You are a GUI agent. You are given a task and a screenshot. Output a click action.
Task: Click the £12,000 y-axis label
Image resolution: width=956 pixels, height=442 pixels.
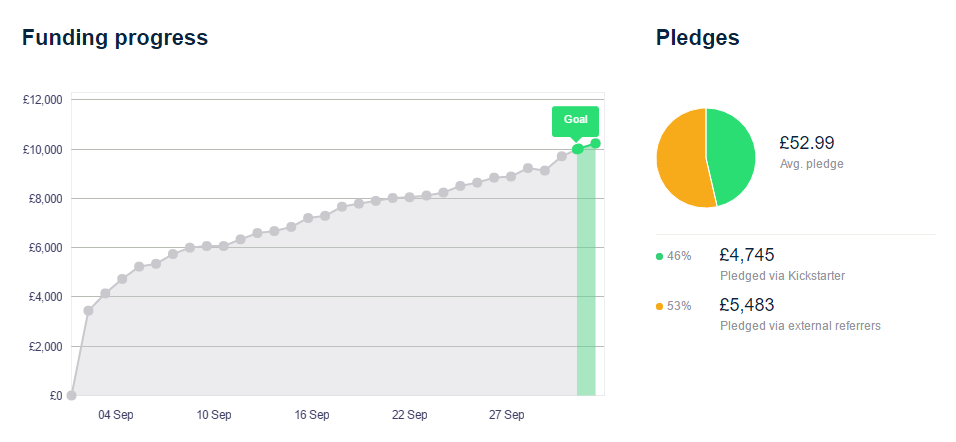point(42,100)
